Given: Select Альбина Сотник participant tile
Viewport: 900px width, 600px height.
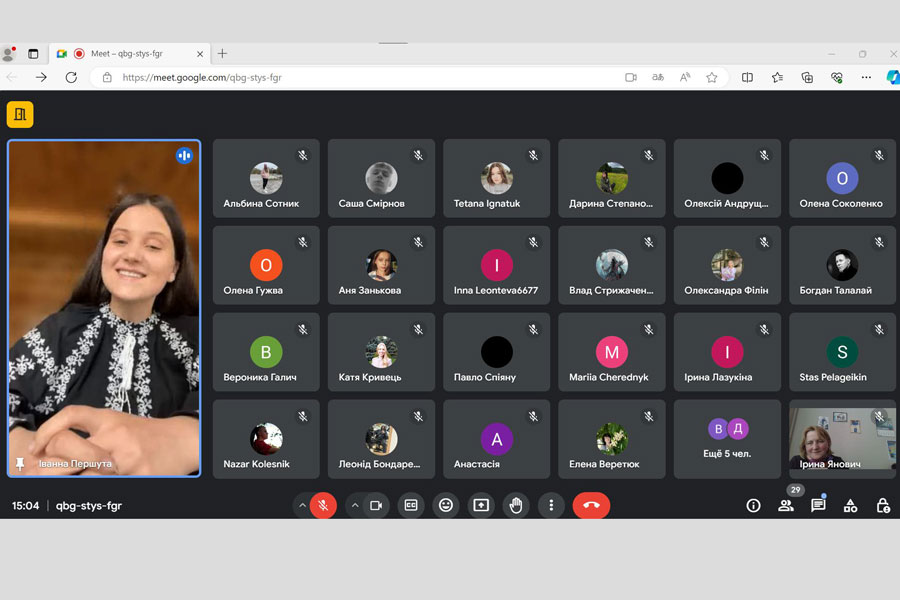Looking at the screenshot, I should [266, 179].
